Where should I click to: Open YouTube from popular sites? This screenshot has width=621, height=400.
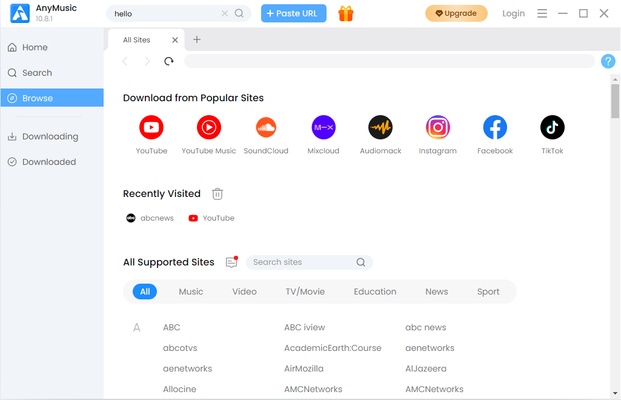pos(151,127)
